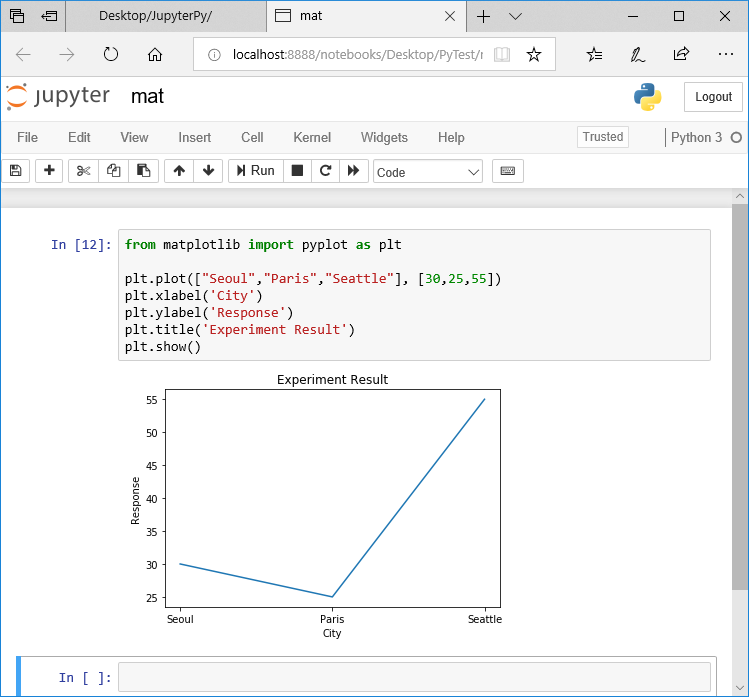
Task: Click the notebook vertical scrollbar thumb
Action: coord(739,397)
